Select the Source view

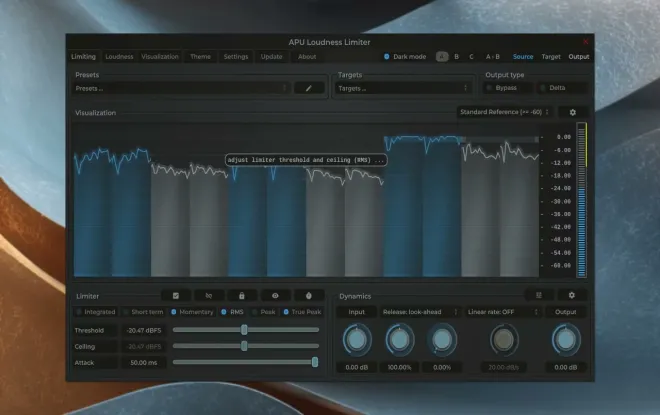(x=523, y=56)
